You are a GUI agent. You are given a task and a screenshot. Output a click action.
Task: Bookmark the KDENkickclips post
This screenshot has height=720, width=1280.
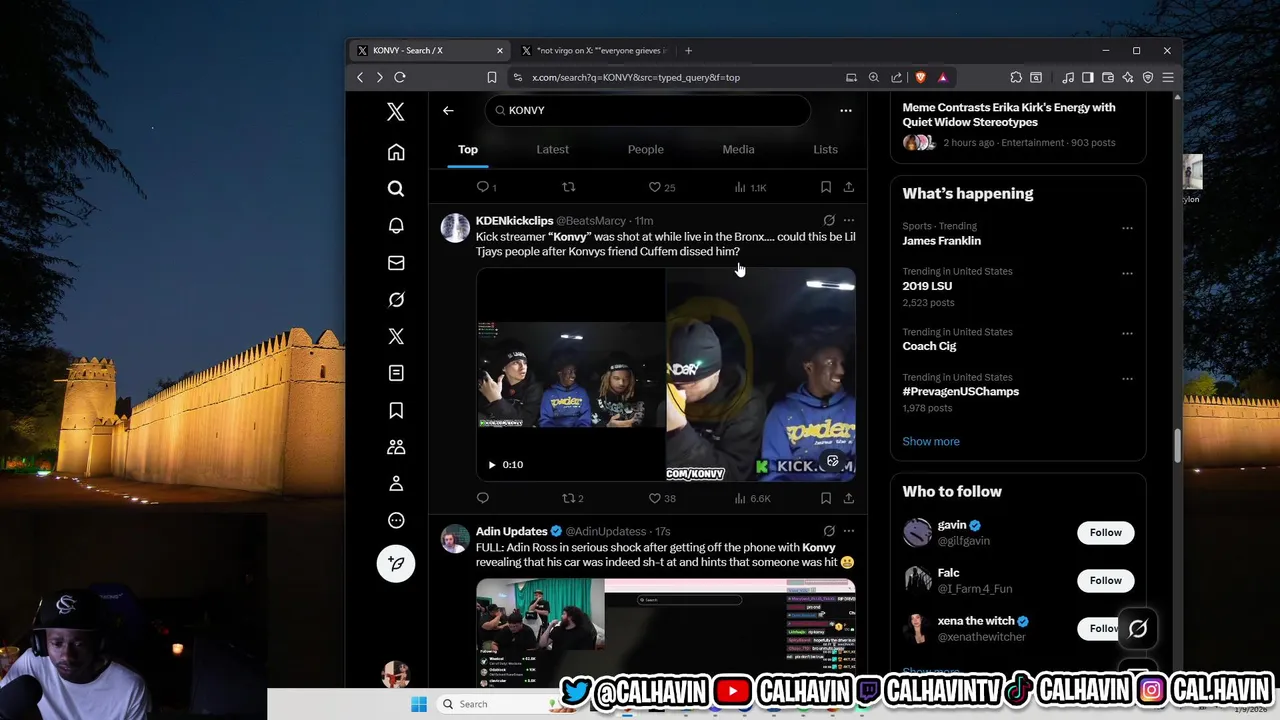click(x=826, y=498)
